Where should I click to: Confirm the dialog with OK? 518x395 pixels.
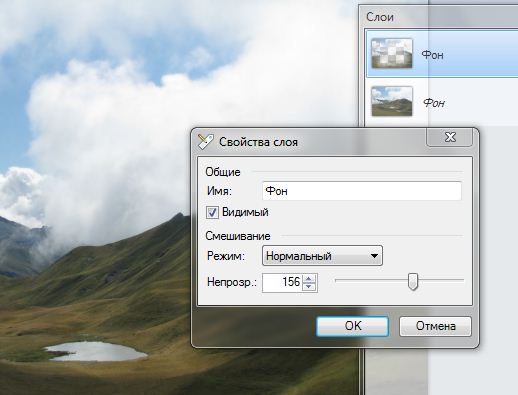(352, 326)
